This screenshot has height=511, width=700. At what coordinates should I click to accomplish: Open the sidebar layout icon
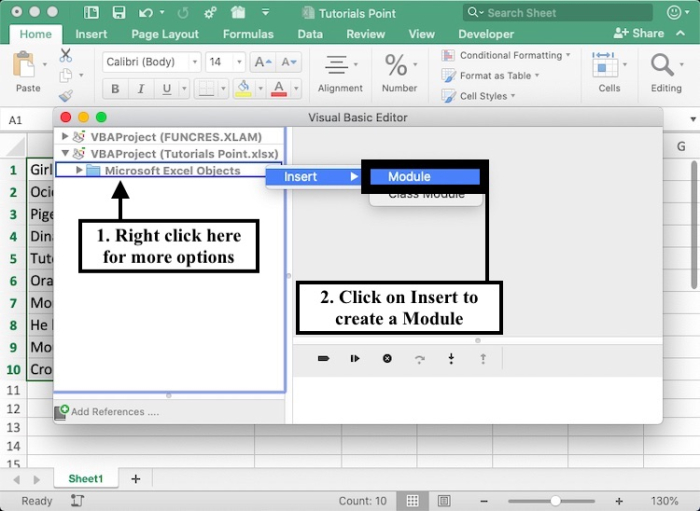pos(91,12)
